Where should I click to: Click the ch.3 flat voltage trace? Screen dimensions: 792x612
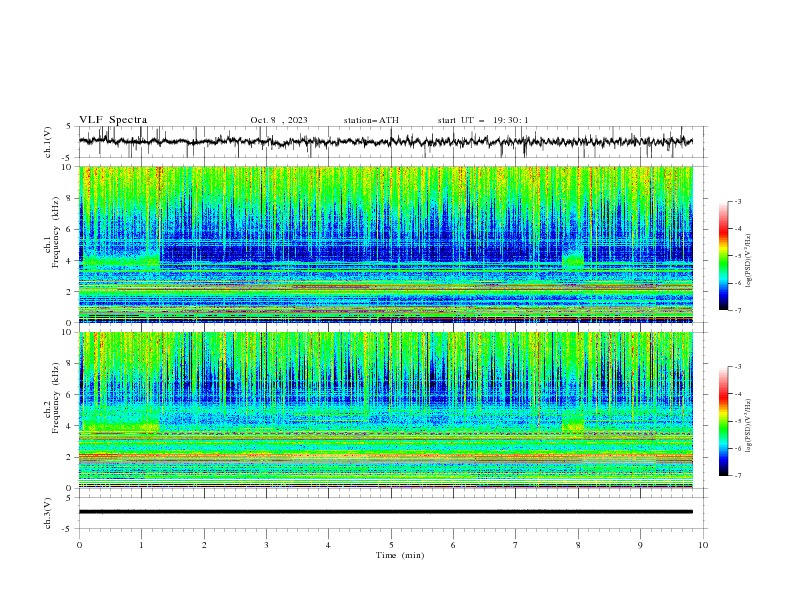click(386, 512)
